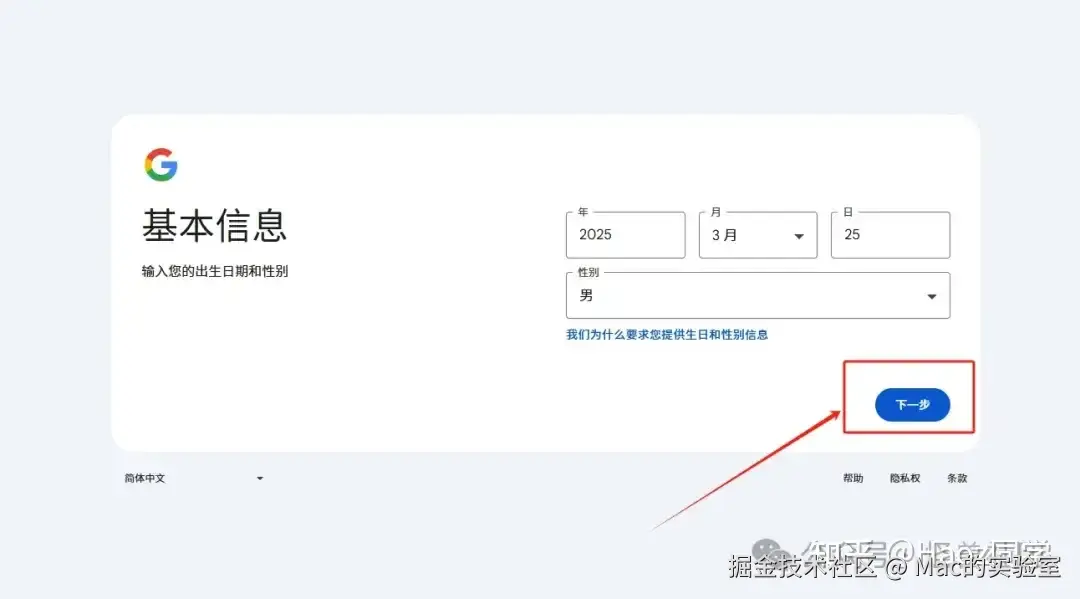Focus the 日 day field showing 25
The height and width of the screenshot is (599, 1080).
click(x=890, y=235)
